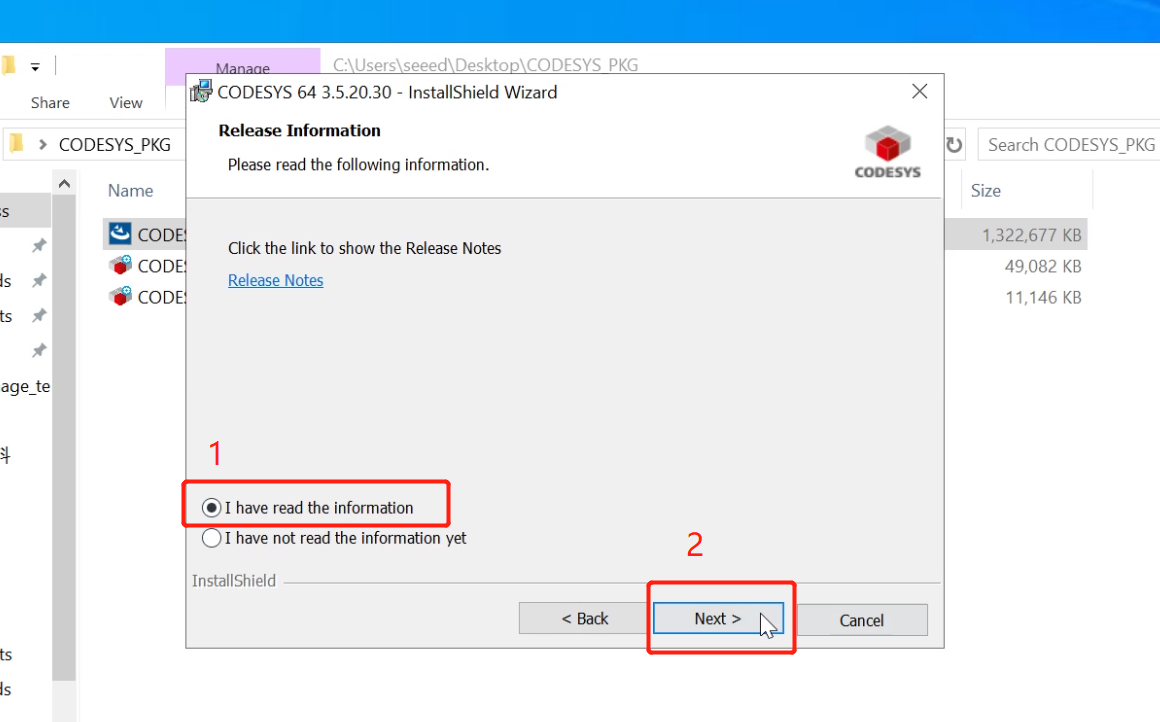1160x722 pixels.
Task: Open the Release Notes link
Action: coord(275,280)
